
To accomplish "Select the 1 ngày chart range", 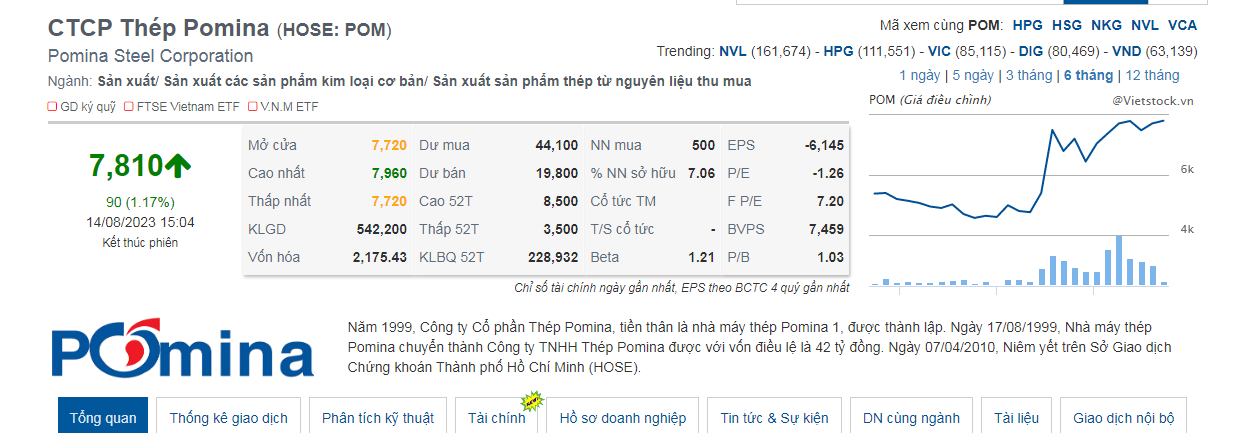I will 919,75.
